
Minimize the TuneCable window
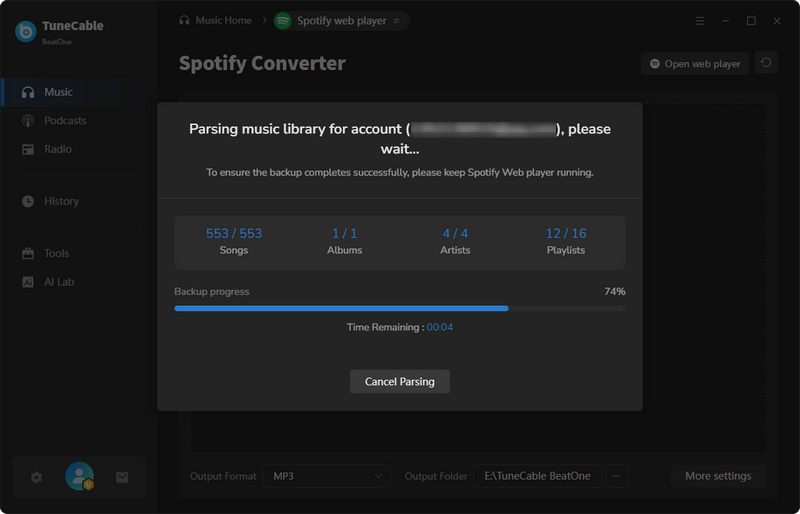pos(726,21)
